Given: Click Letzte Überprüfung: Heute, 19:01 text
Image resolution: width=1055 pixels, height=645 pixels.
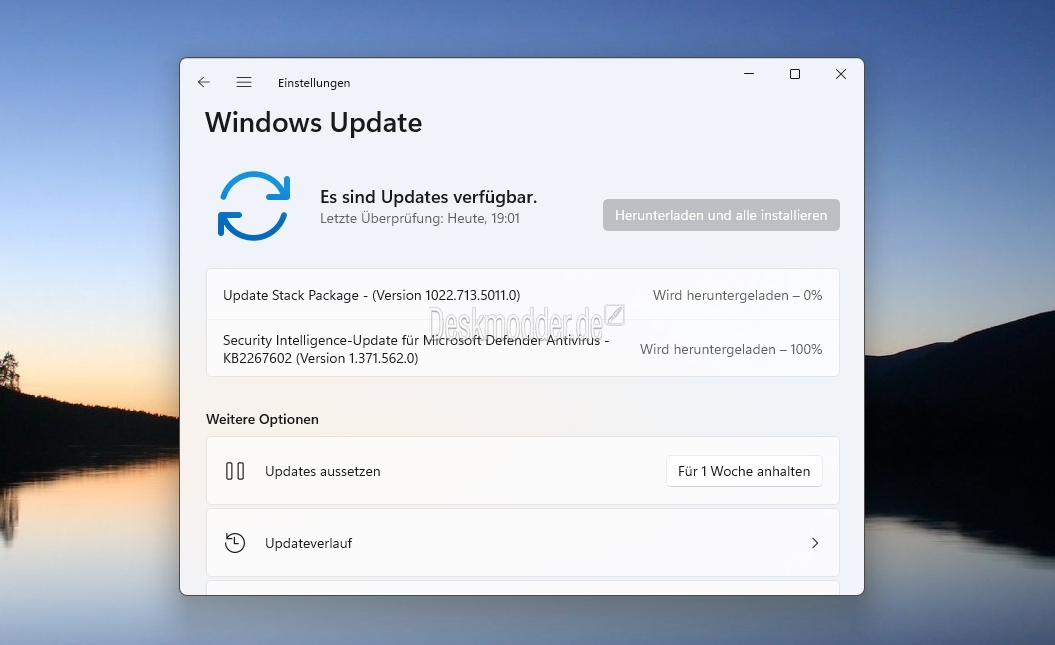Looking at the screenshot, I should (420, 218).
